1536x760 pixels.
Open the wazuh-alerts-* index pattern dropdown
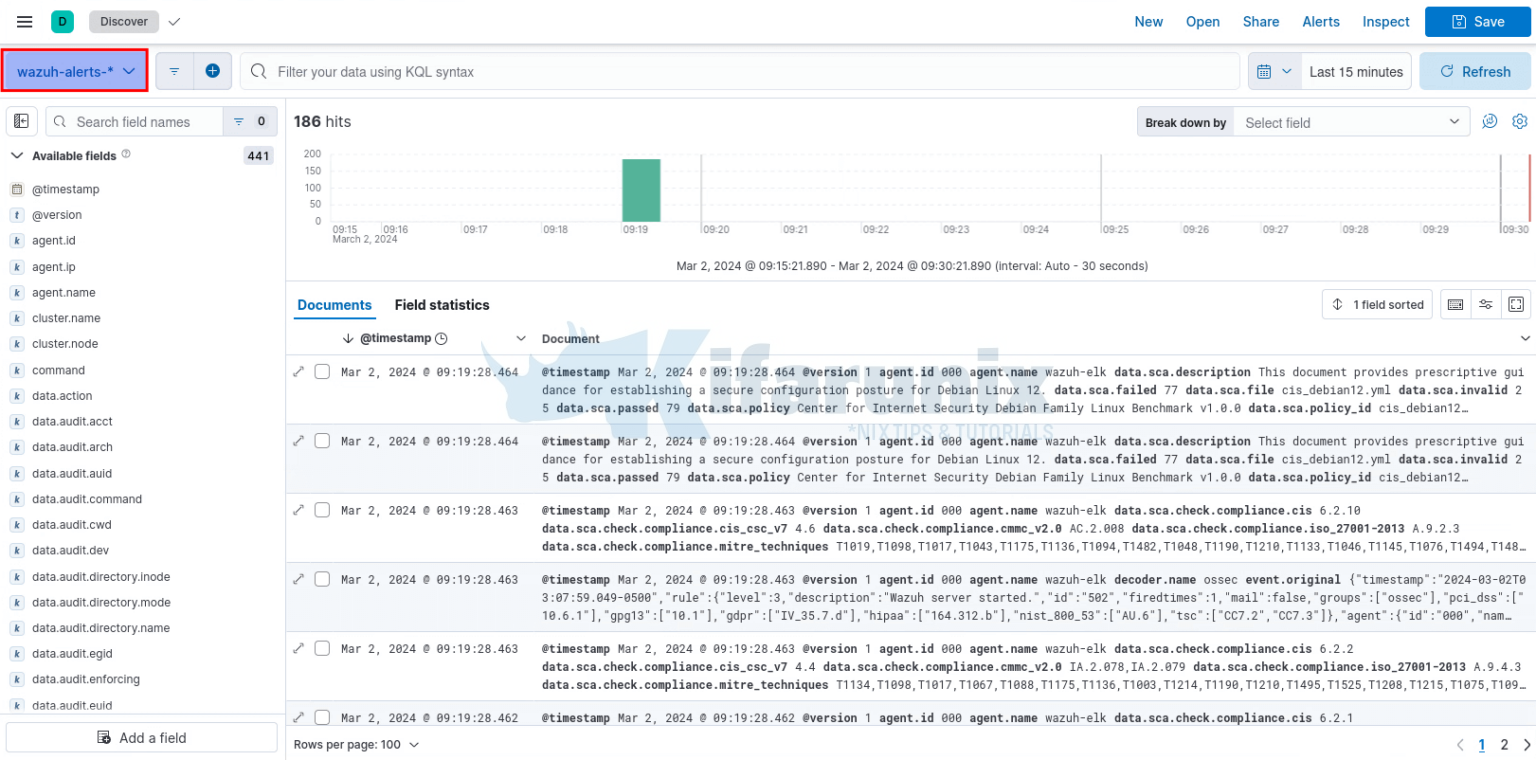(x=74, y=70)
